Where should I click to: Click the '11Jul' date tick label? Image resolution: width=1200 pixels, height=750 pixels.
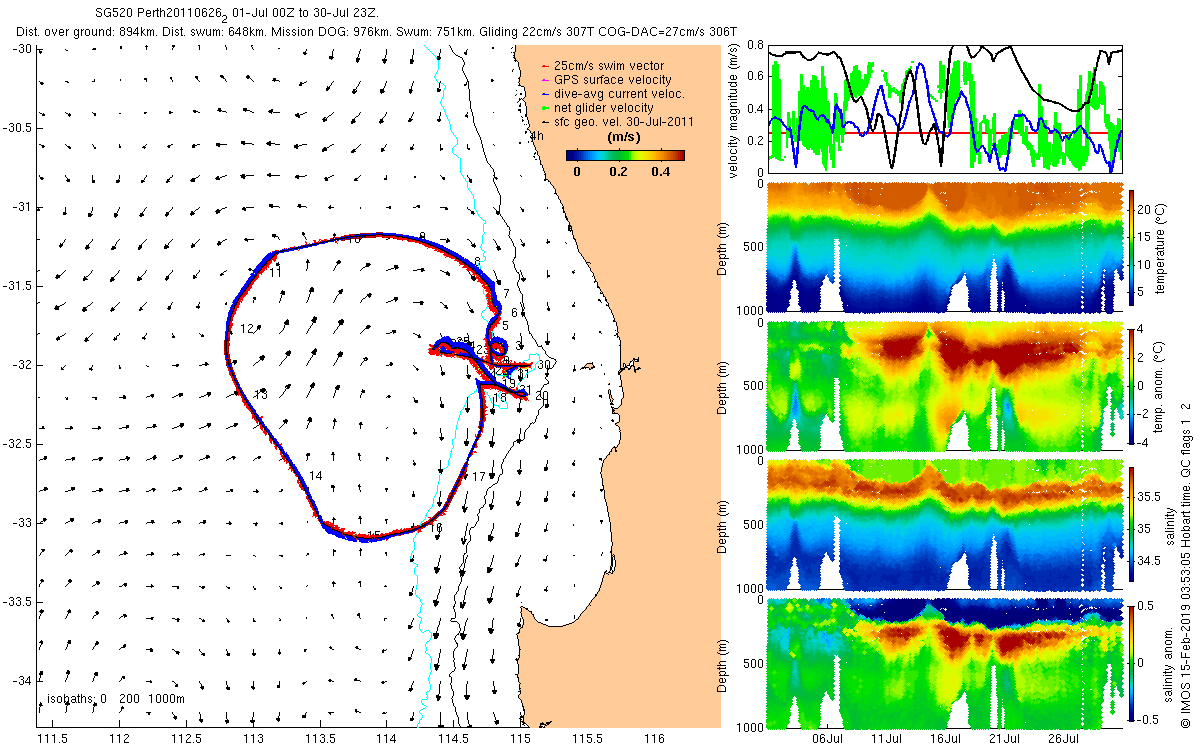(886, 738)
